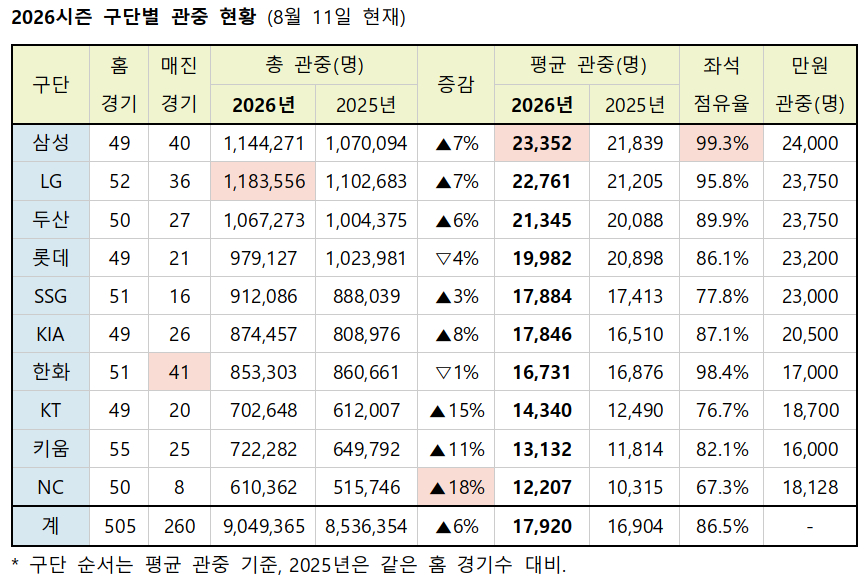Click the total '8,536,354'

tap(366, 526)
